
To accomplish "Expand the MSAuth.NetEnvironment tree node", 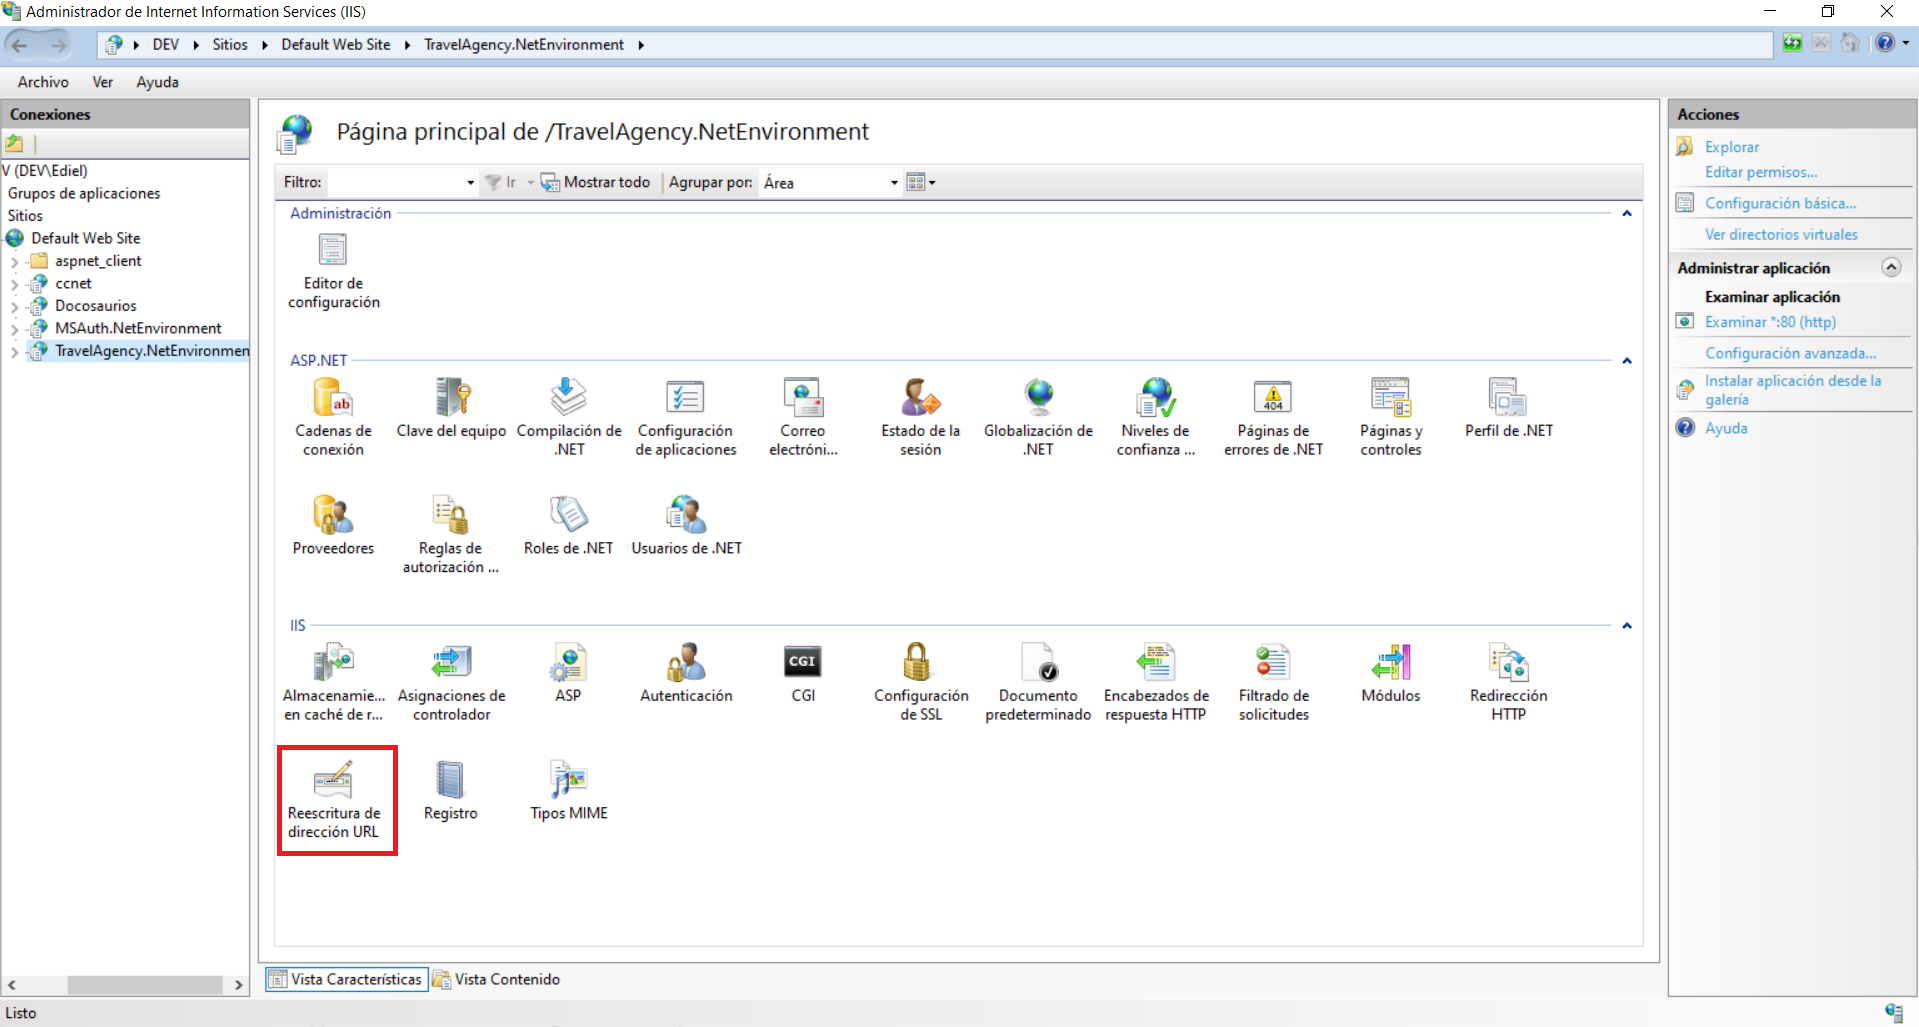I will point(14,329).
